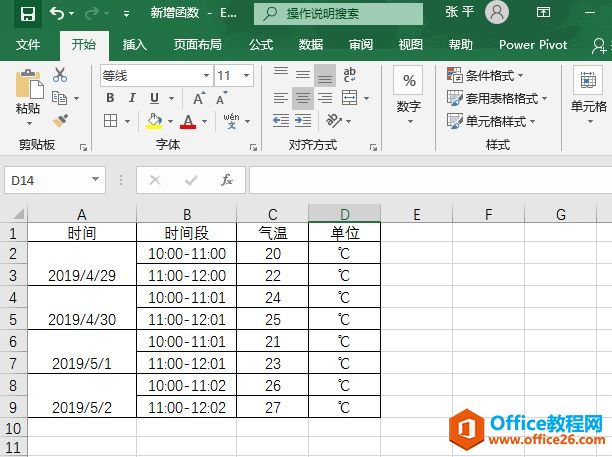Click the Insert Function fx icon
Viewport: 612px width, 457px height.
[x=227, y=180]
